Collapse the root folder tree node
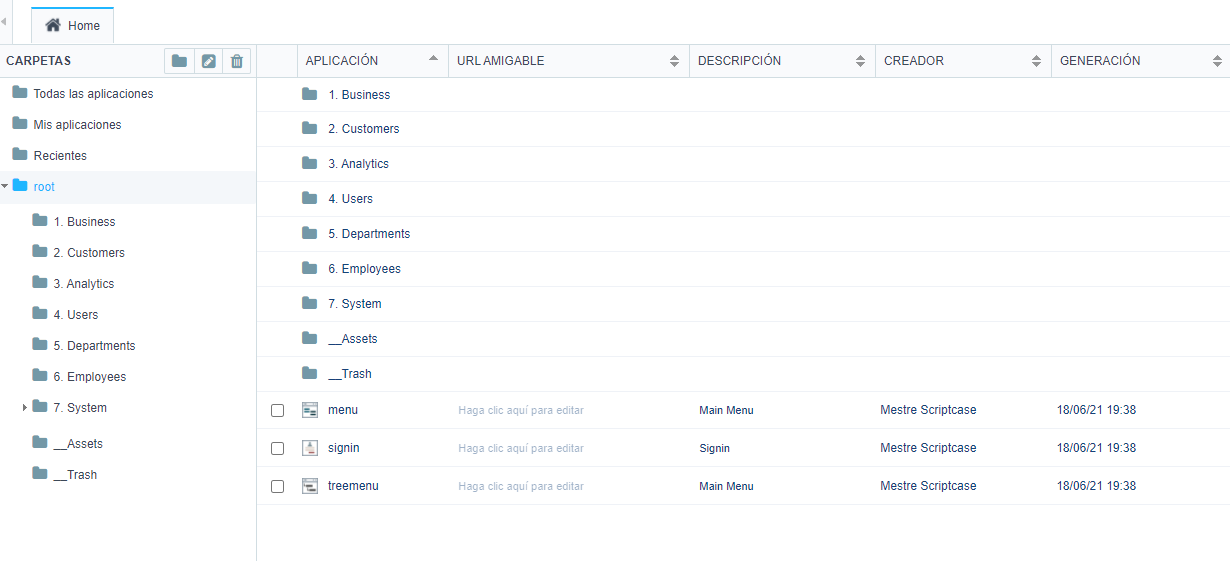 pos(5,186)
